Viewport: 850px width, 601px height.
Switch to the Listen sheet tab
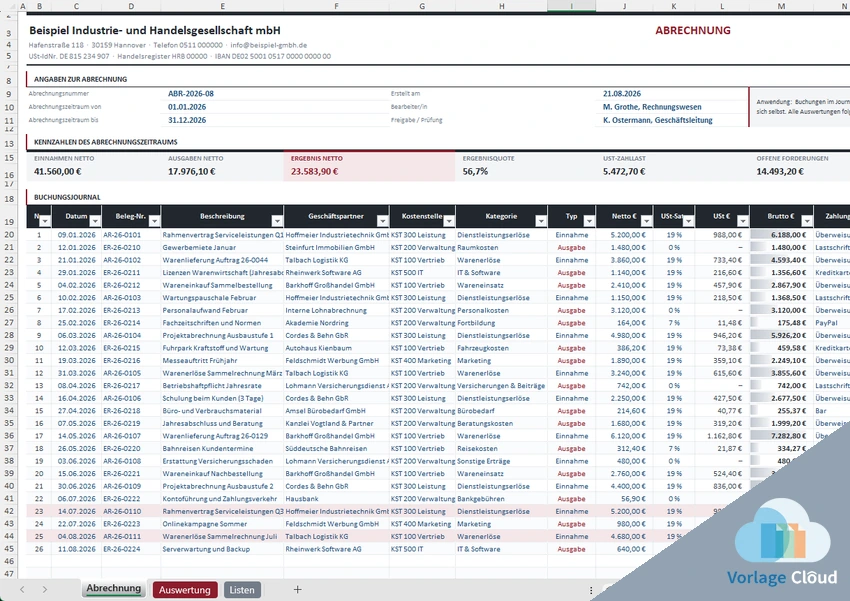[242, 590]
